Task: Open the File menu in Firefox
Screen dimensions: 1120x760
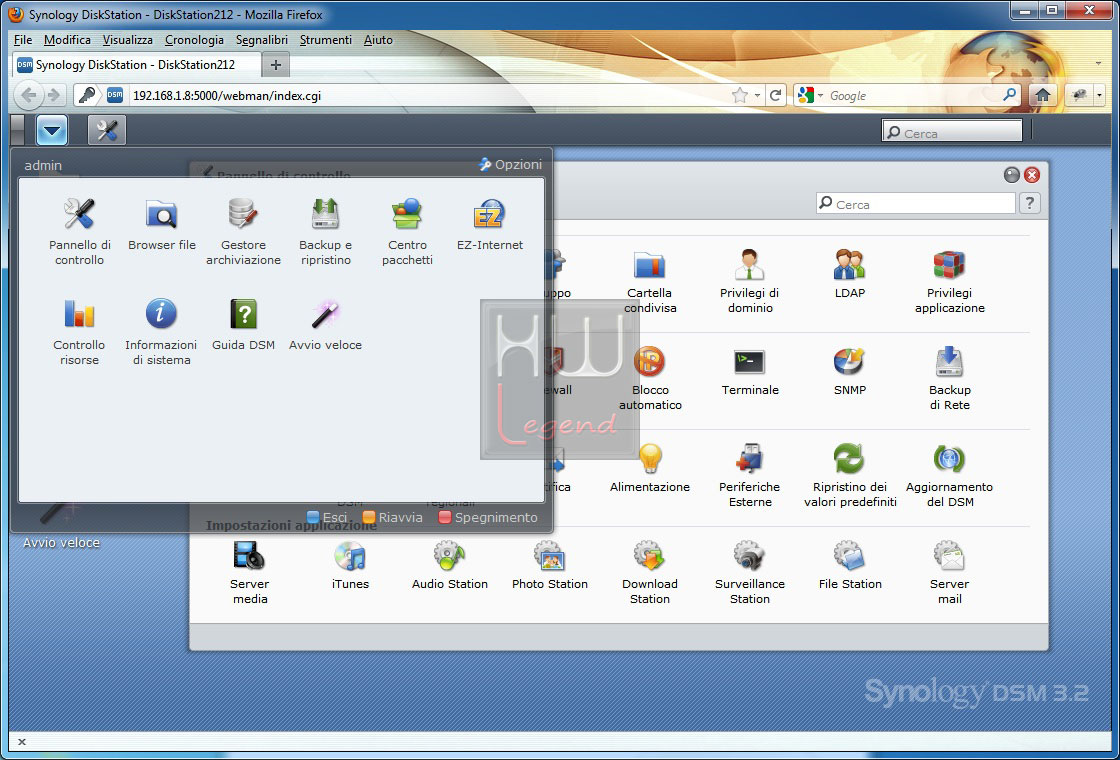Action: click(23, 40)
